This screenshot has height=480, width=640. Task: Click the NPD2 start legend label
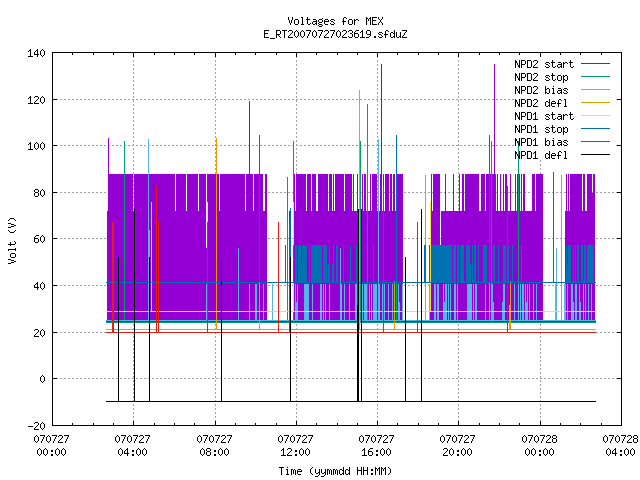point(544,64)
